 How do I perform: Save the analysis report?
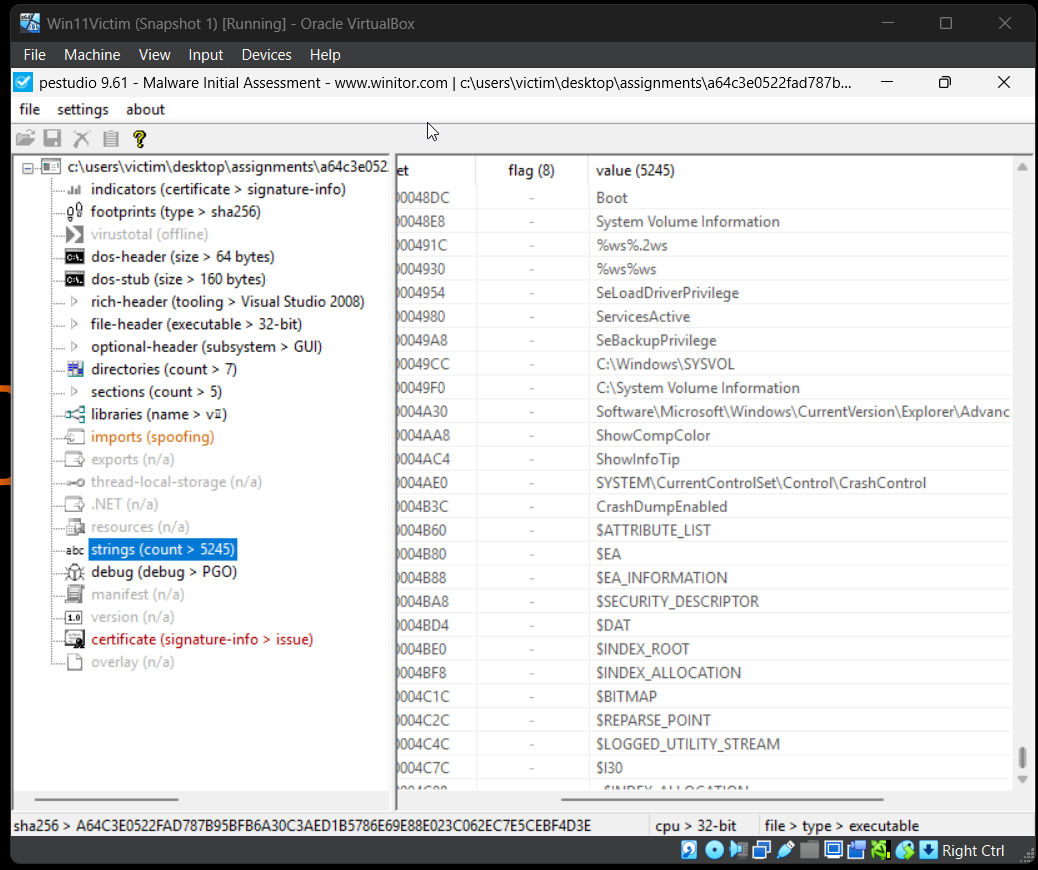pos(52,138)
